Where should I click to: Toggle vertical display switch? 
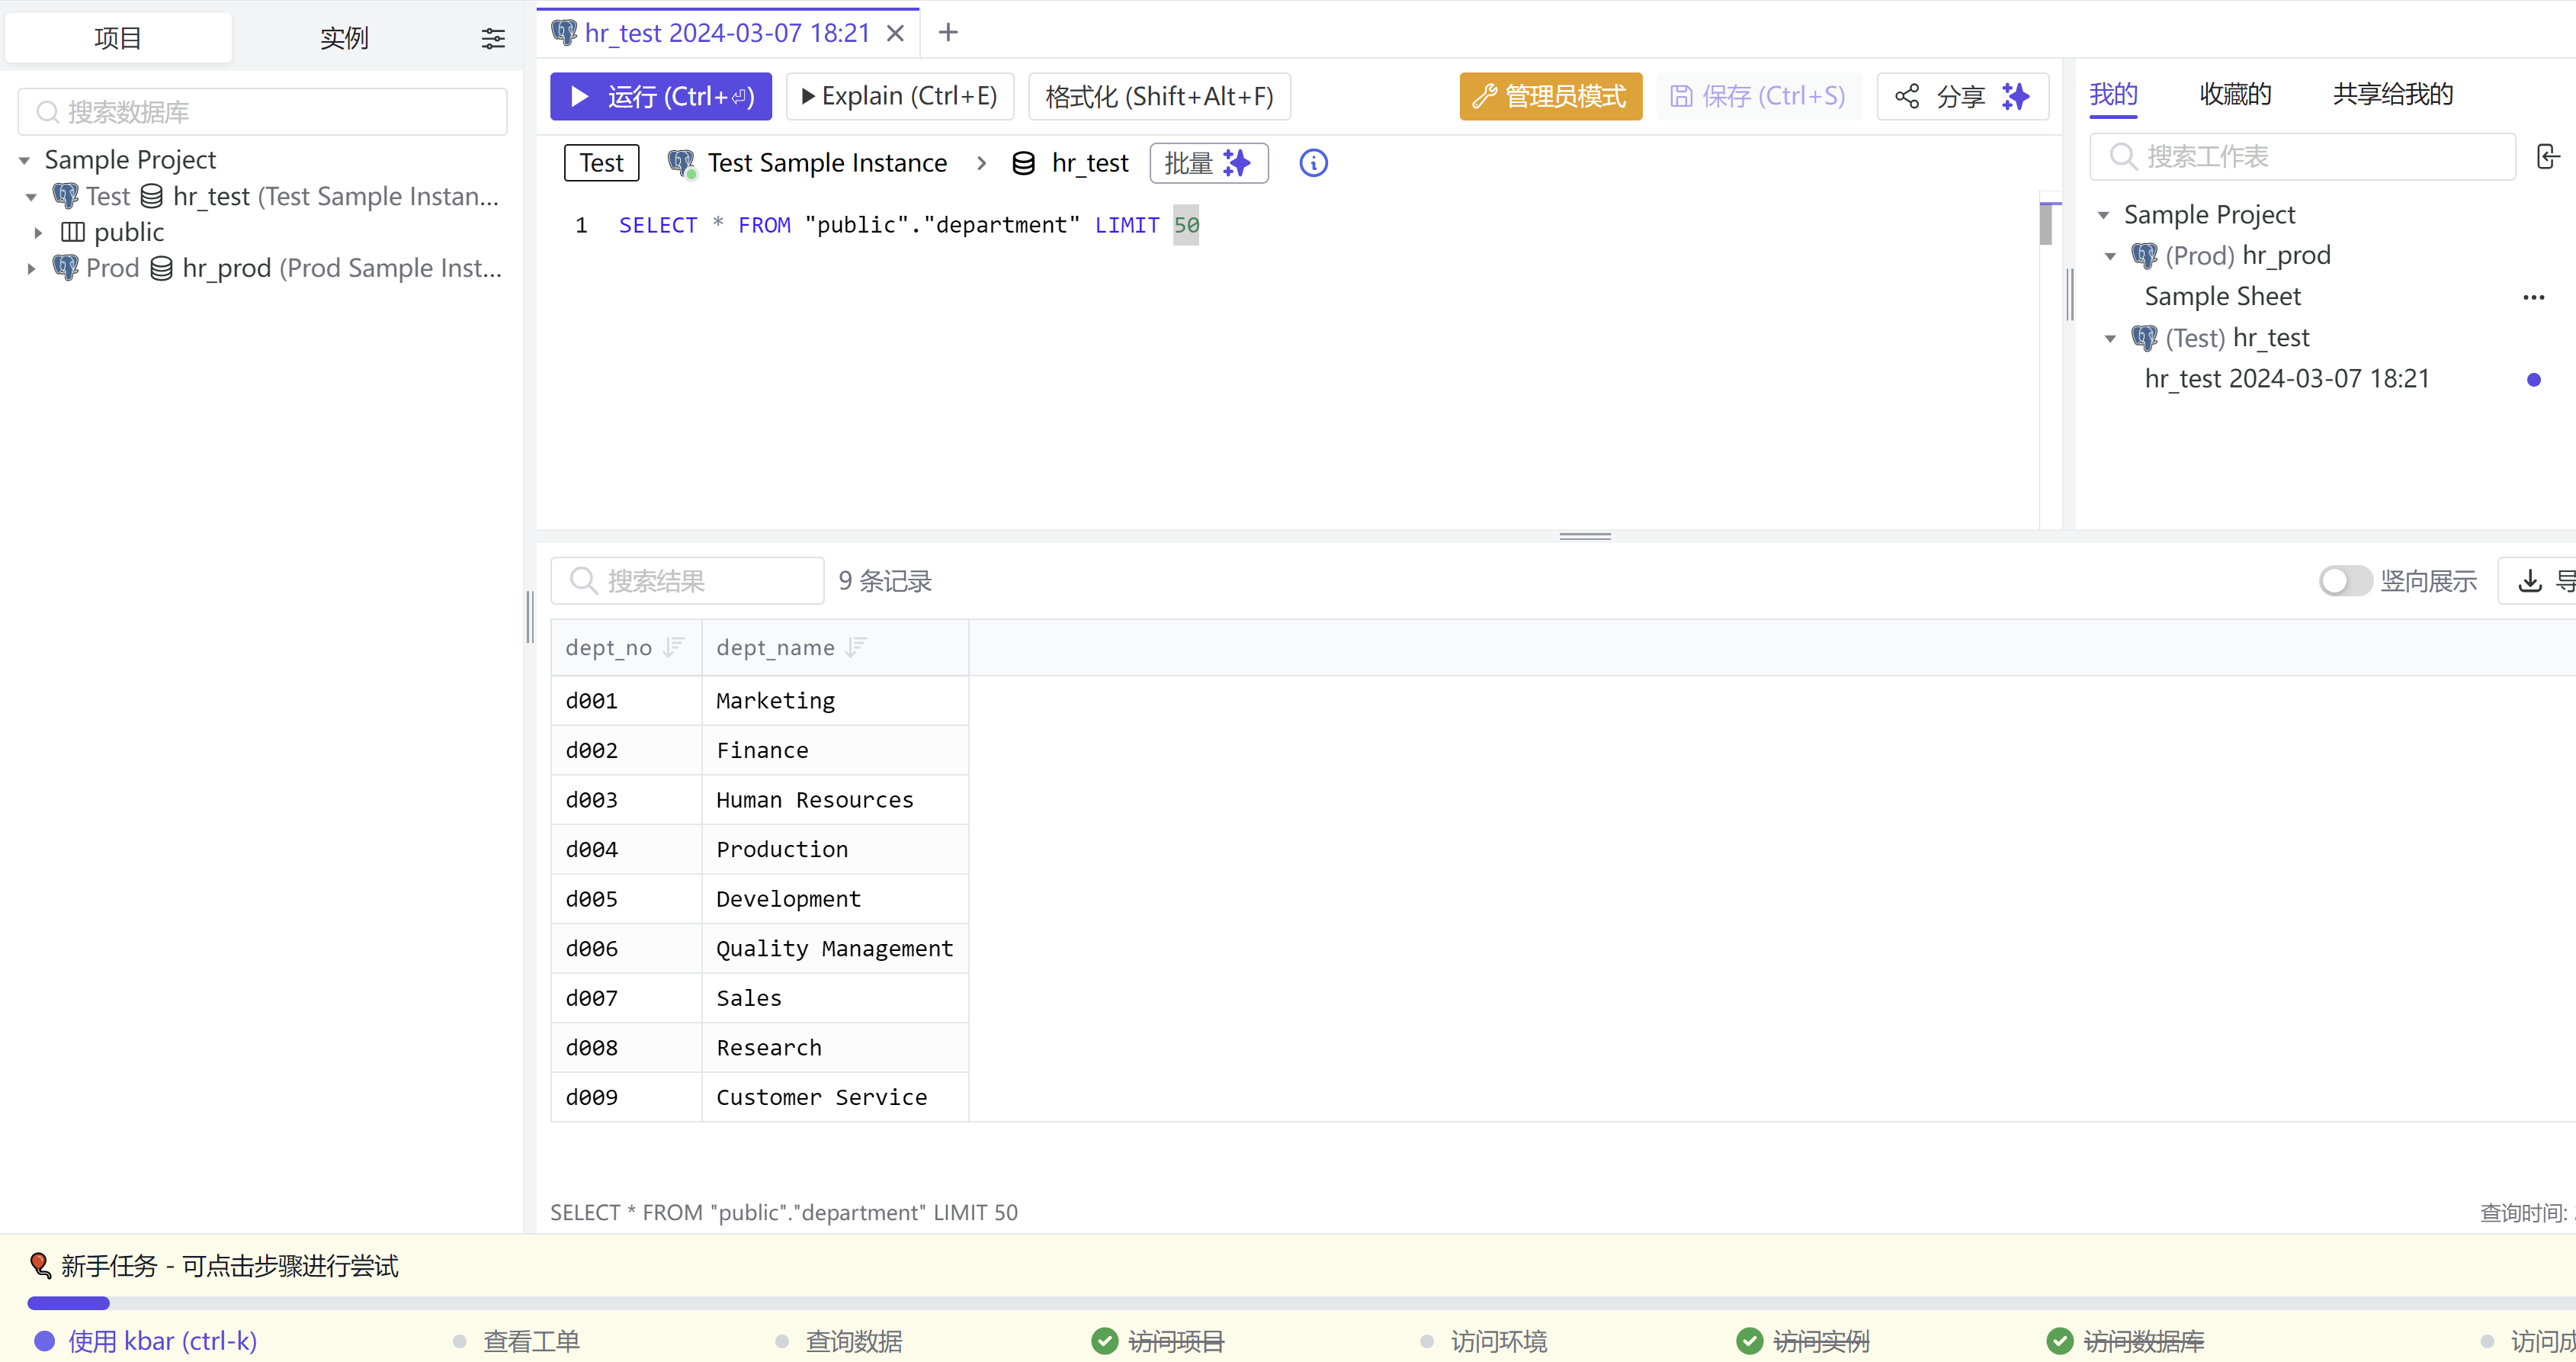(x=2344, y=581)
